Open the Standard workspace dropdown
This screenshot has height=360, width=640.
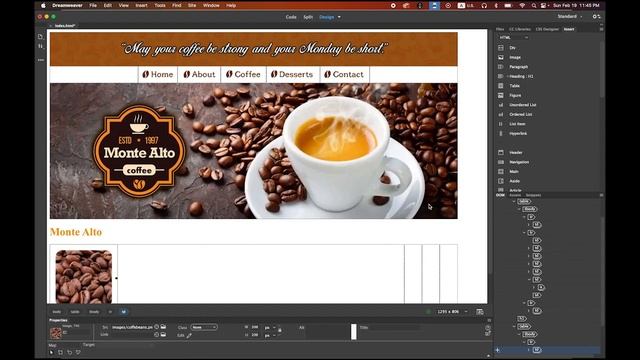(x=570, y=16)
